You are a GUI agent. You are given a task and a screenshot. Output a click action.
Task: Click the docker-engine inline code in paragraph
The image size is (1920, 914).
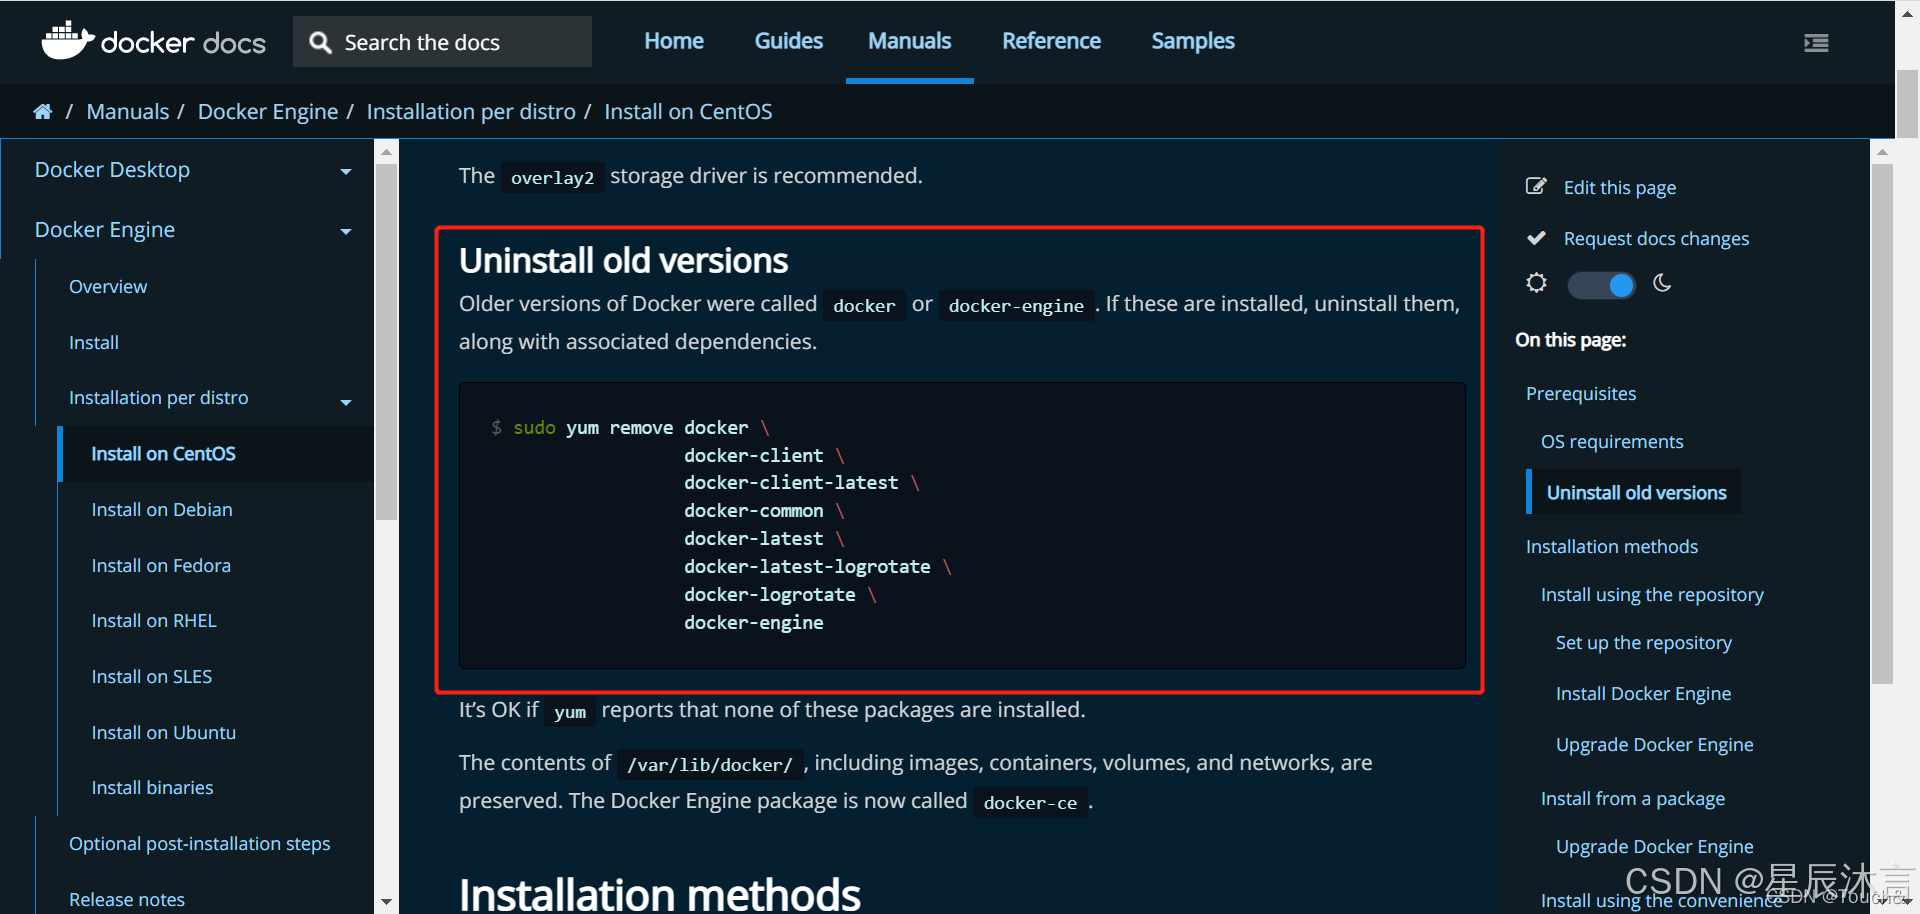click(x=1016, y=306)
